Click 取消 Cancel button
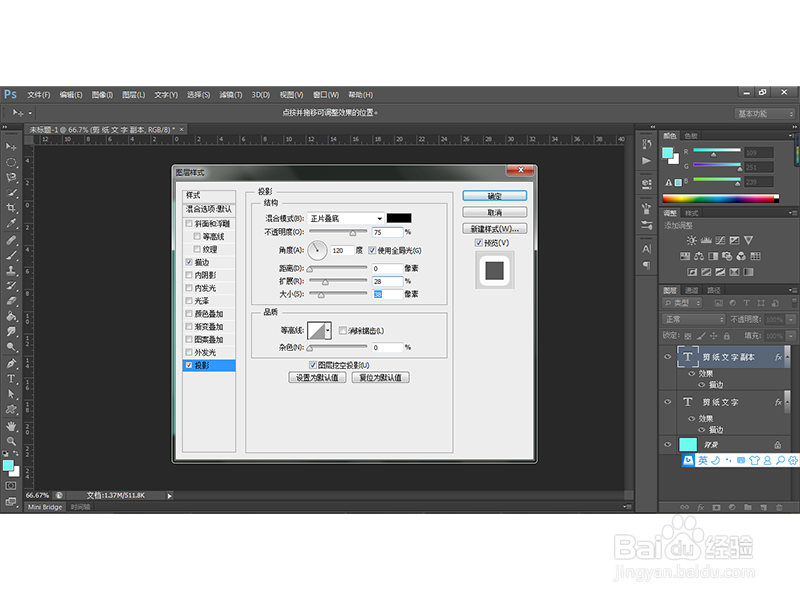The width and height of the screenshot is (800, 600). [494, 212]
